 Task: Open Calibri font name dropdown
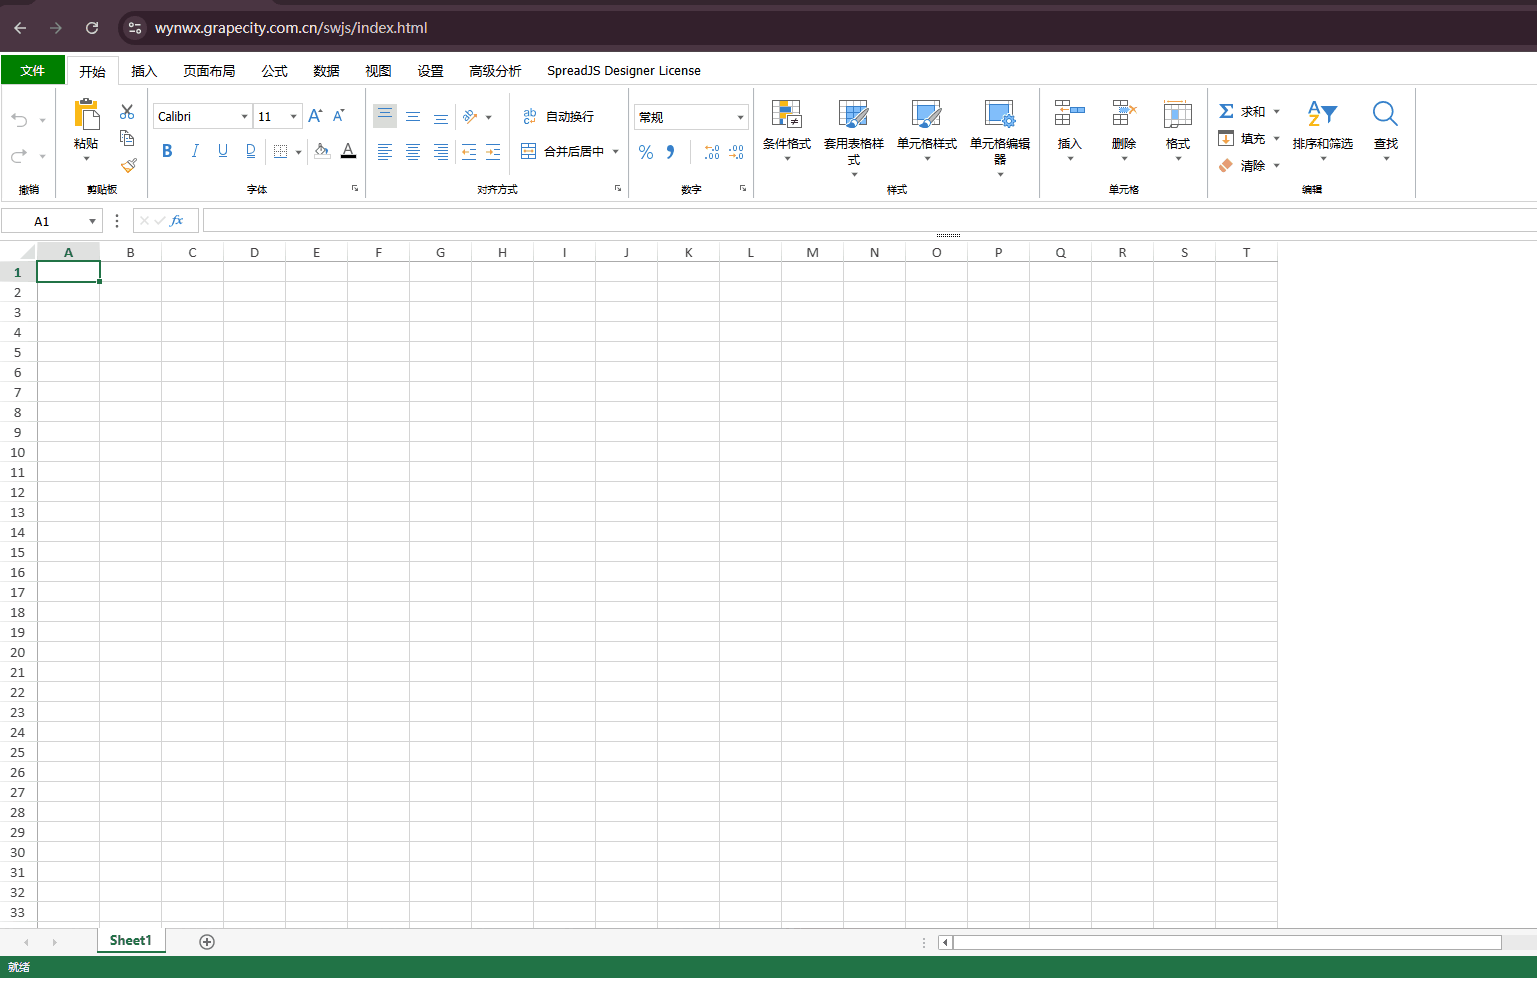coord(244,117)
